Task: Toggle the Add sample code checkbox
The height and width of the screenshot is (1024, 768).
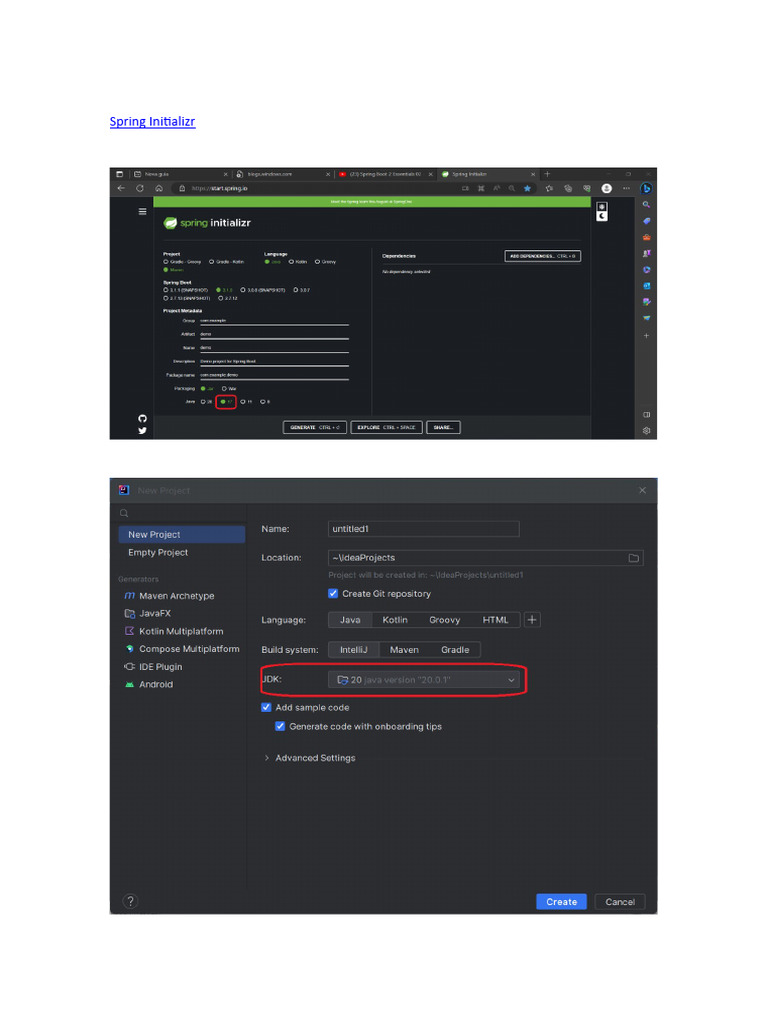Action: click(x=266, y=707)
